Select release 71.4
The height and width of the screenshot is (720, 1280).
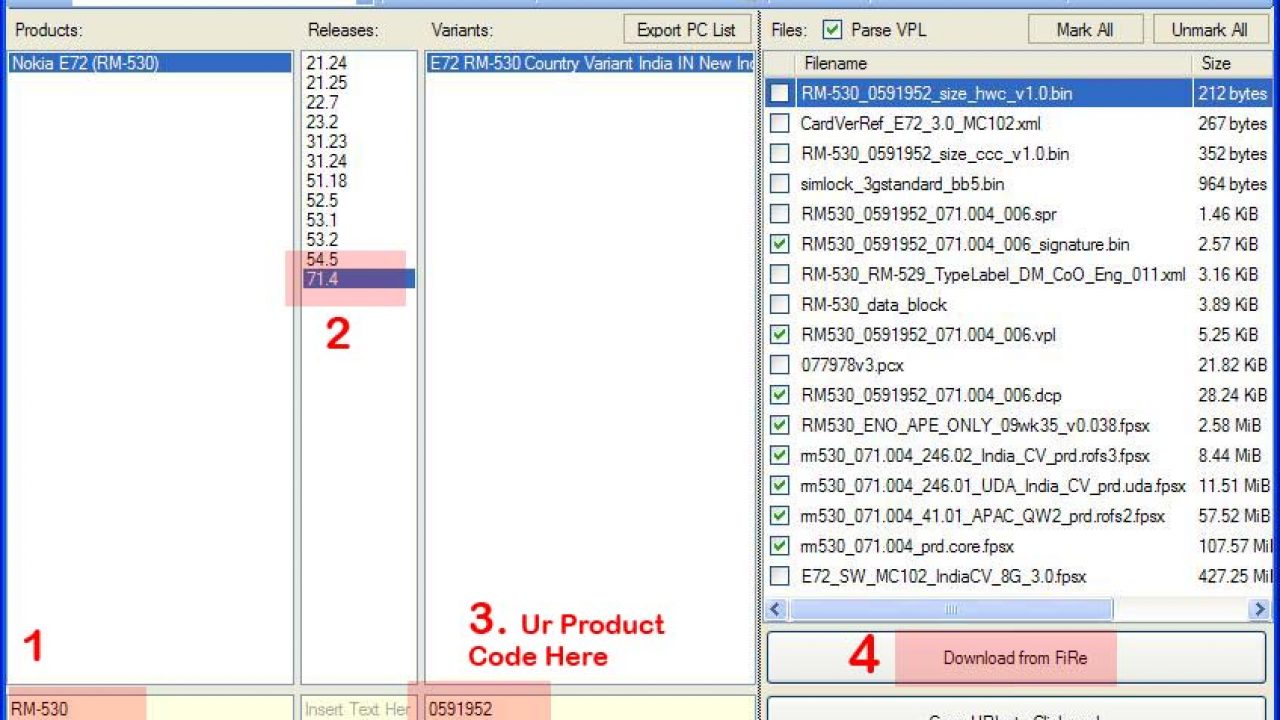[x=359, y=279]
